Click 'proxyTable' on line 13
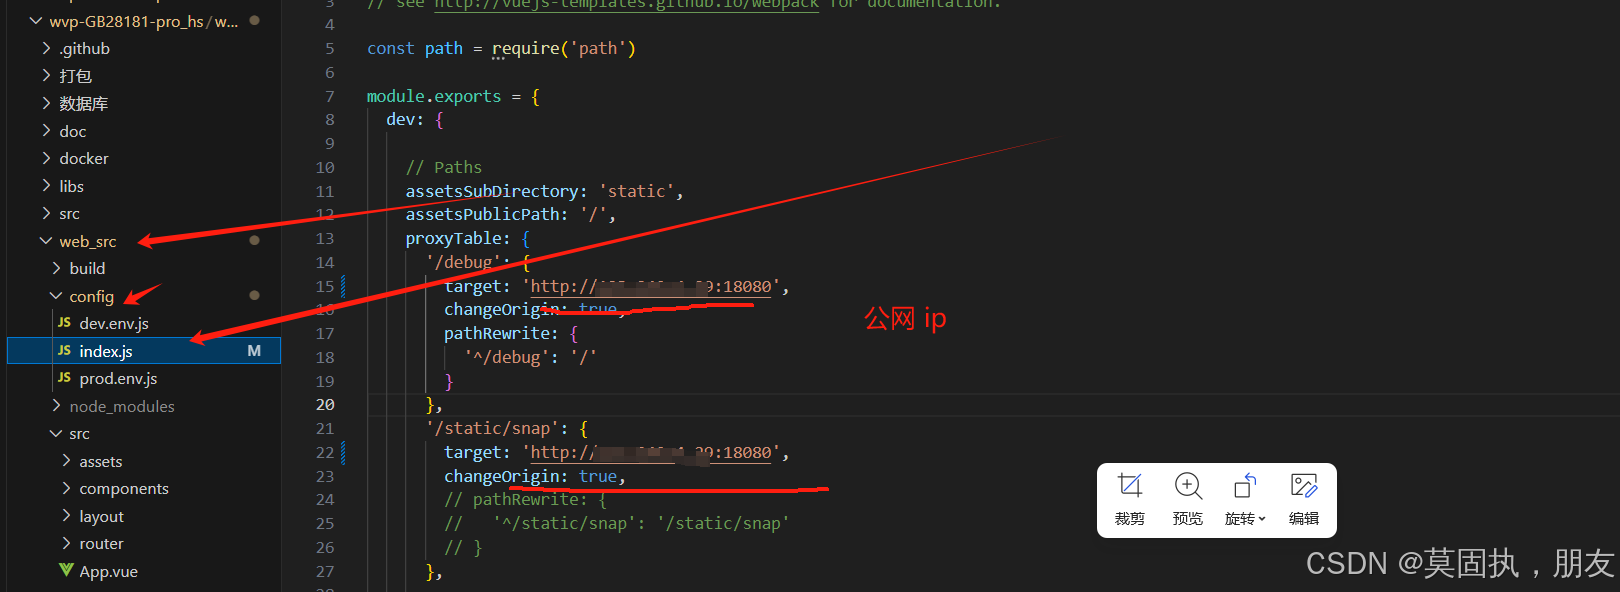 point(453,238)
